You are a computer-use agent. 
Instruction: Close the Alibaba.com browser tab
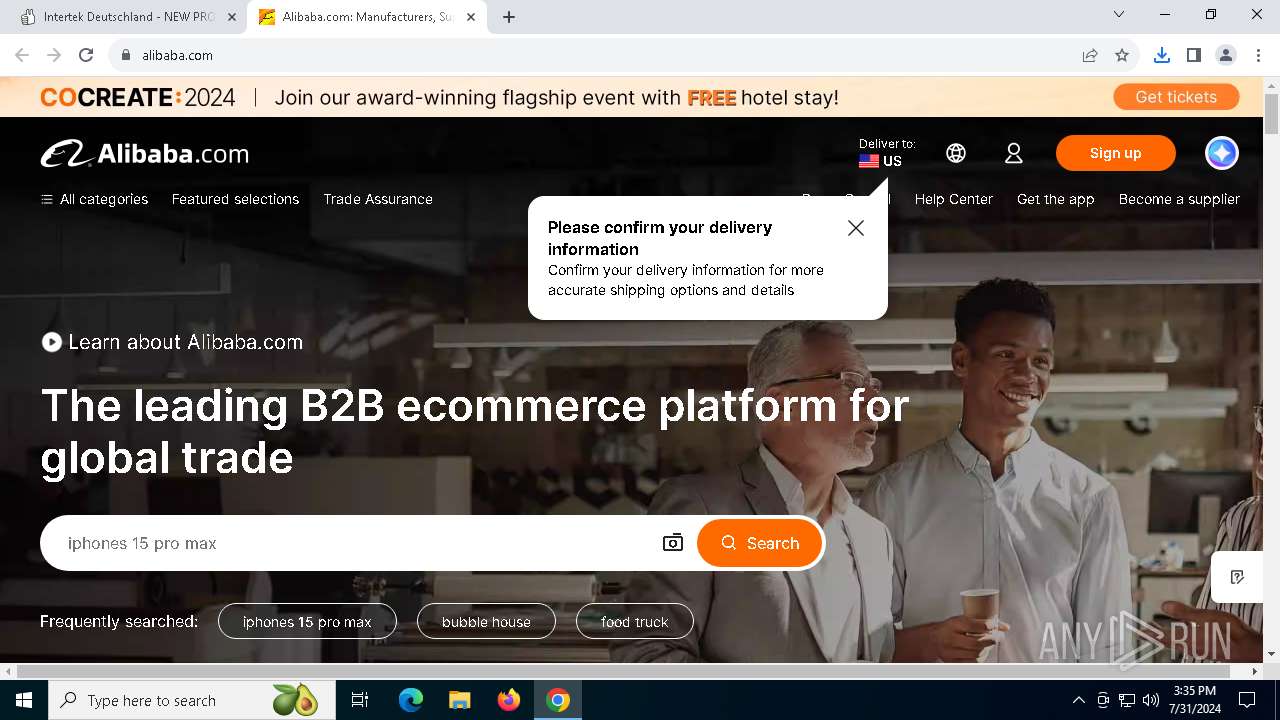(471, 17)
